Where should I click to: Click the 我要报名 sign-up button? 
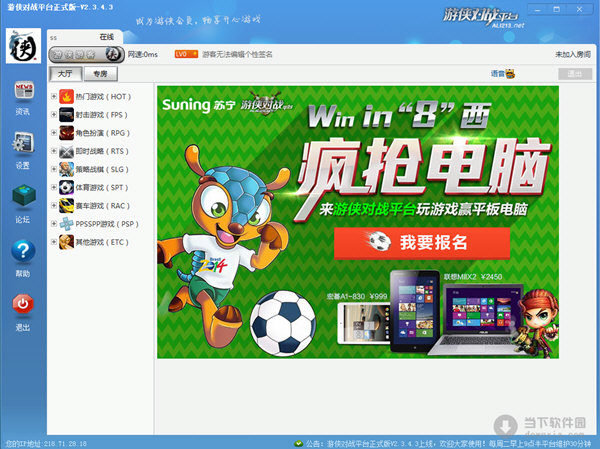tap(422, 243)
